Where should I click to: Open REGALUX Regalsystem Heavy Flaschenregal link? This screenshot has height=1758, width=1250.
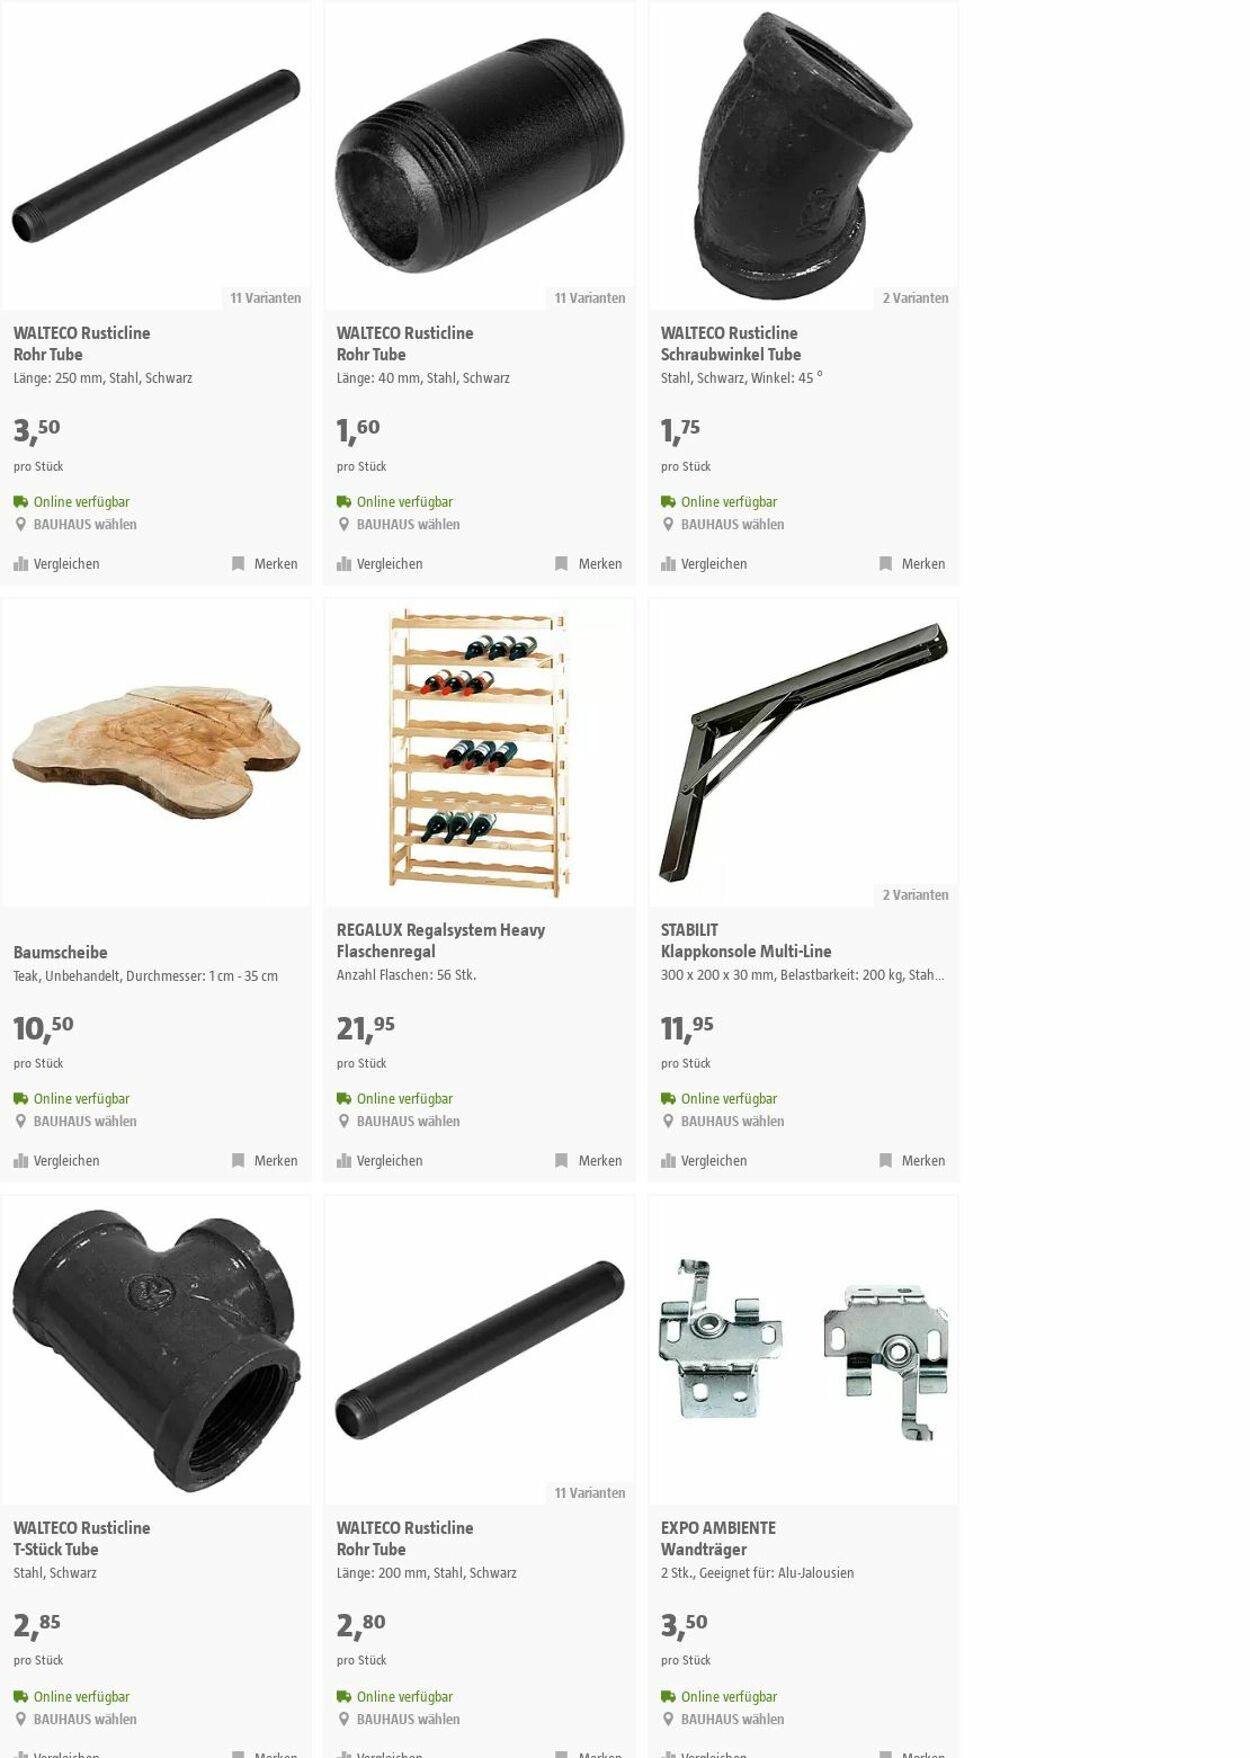click(x=441, y=940)
